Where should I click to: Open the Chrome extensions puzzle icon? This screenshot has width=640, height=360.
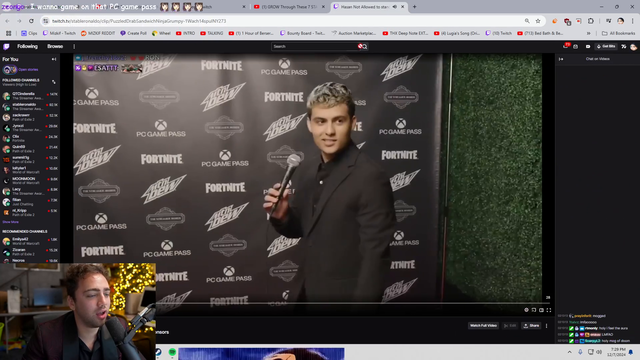[x=591, y=21]
